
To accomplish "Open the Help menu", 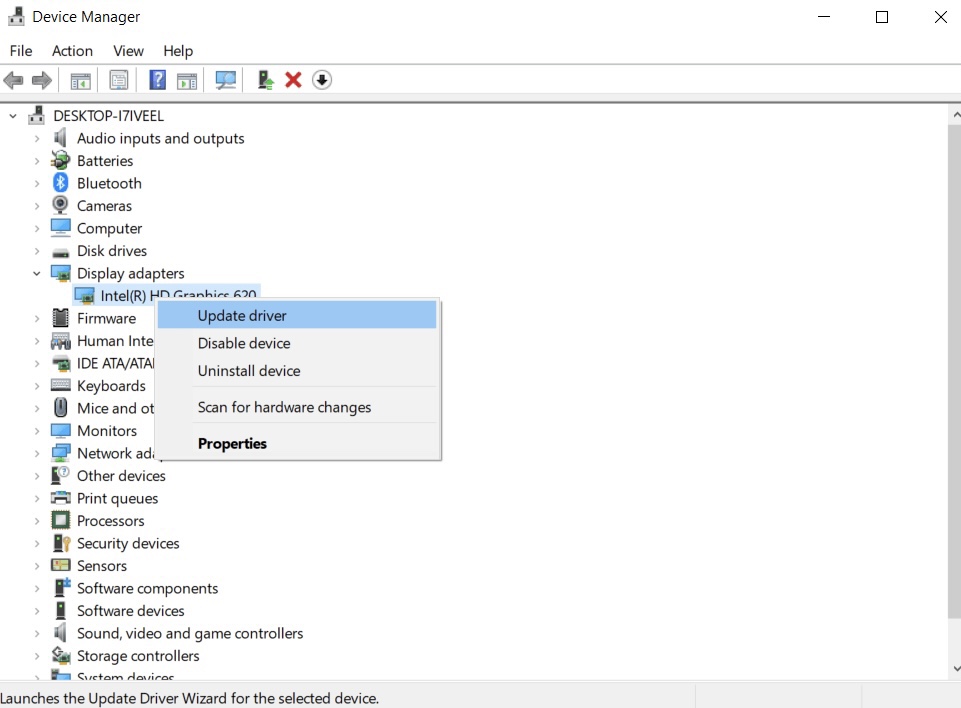I will point(178,51).
